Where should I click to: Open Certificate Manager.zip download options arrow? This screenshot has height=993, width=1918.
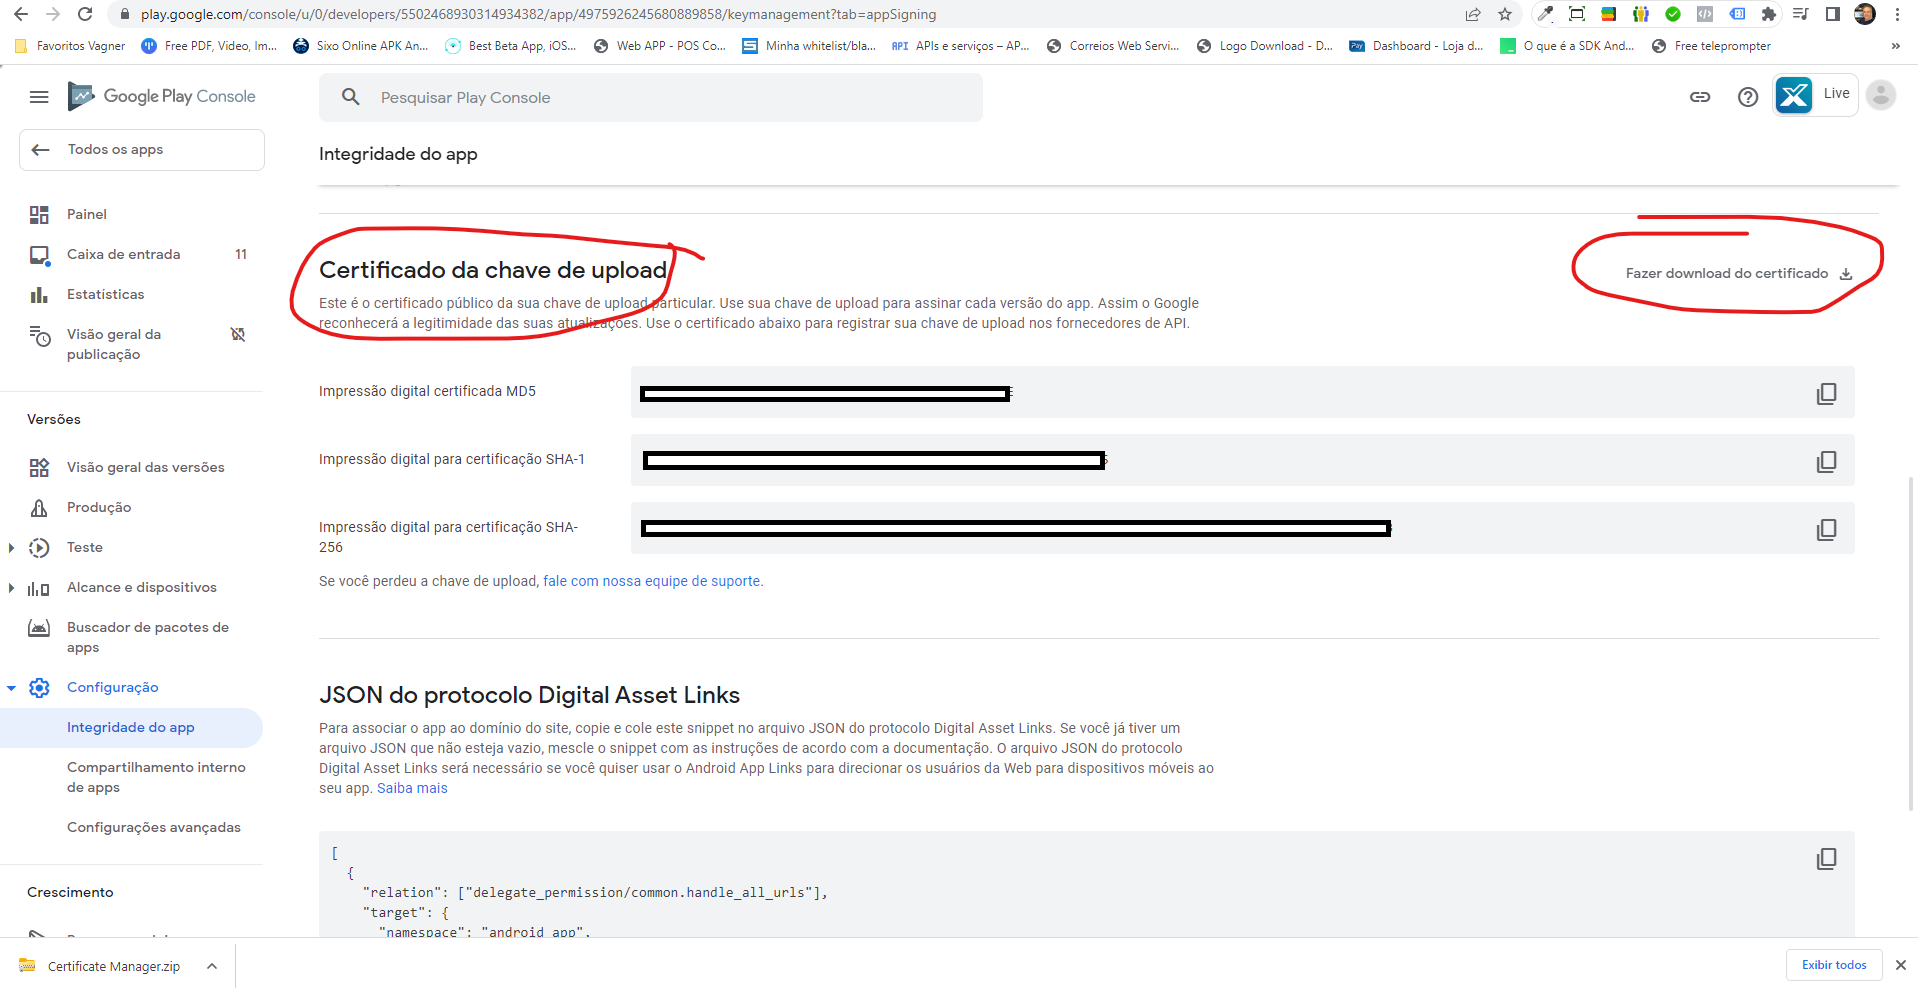[212, 966]
